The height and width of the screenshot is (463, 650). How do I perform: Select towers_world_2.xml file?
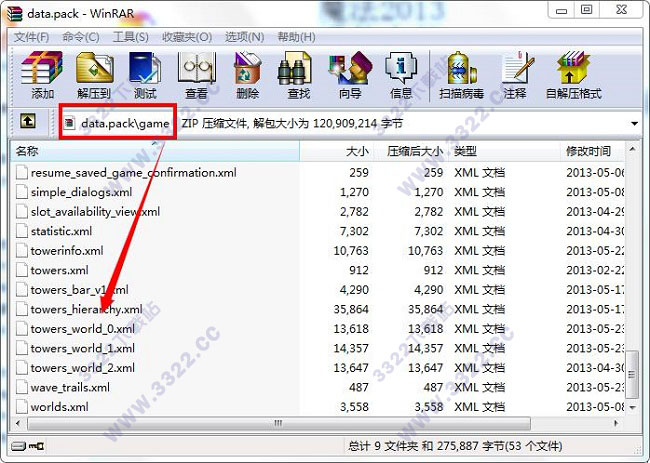82,367
